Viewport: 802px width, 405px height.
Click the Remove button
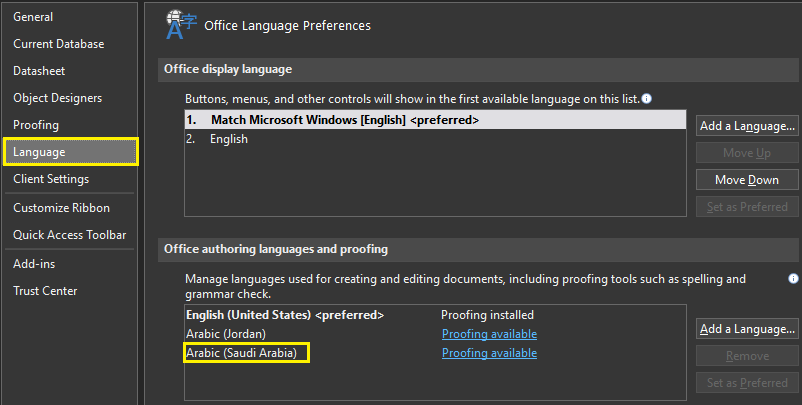747,356
